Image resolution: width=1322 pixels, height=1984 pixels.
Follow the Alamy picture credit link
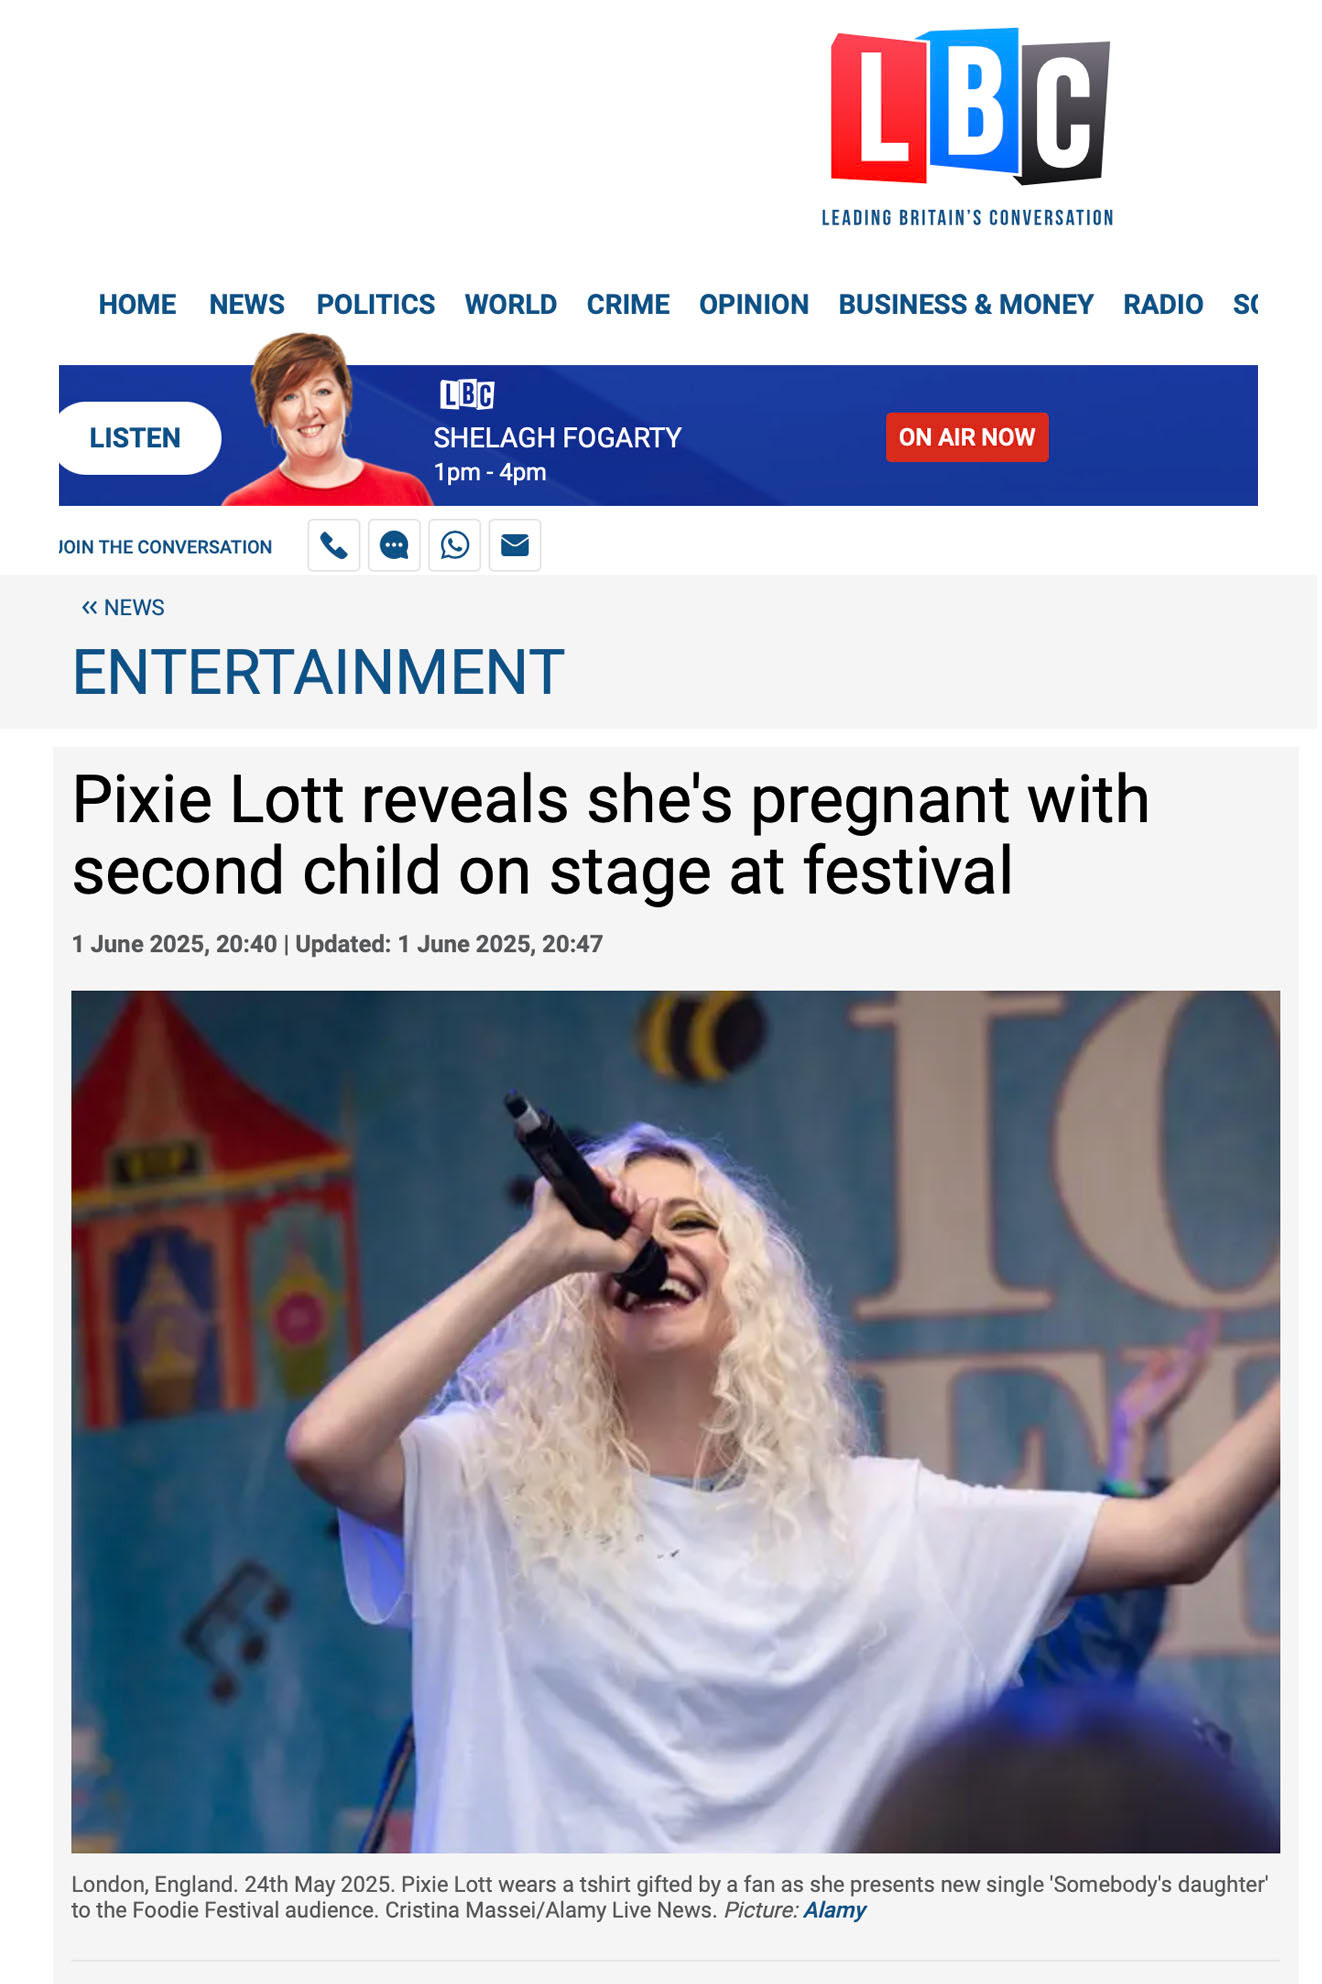pyautogui.click(x=835, y=1910)
